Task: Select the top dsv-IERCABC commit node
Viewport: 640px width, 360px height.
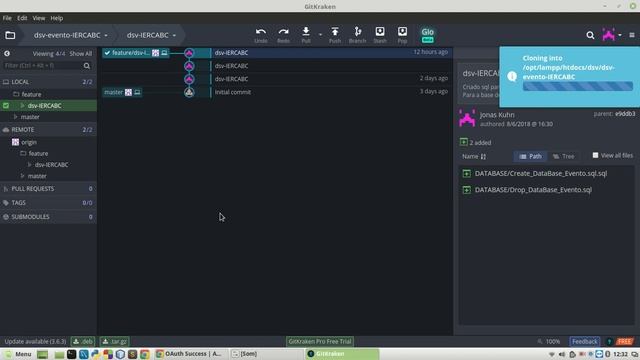Action: (189, 53)
